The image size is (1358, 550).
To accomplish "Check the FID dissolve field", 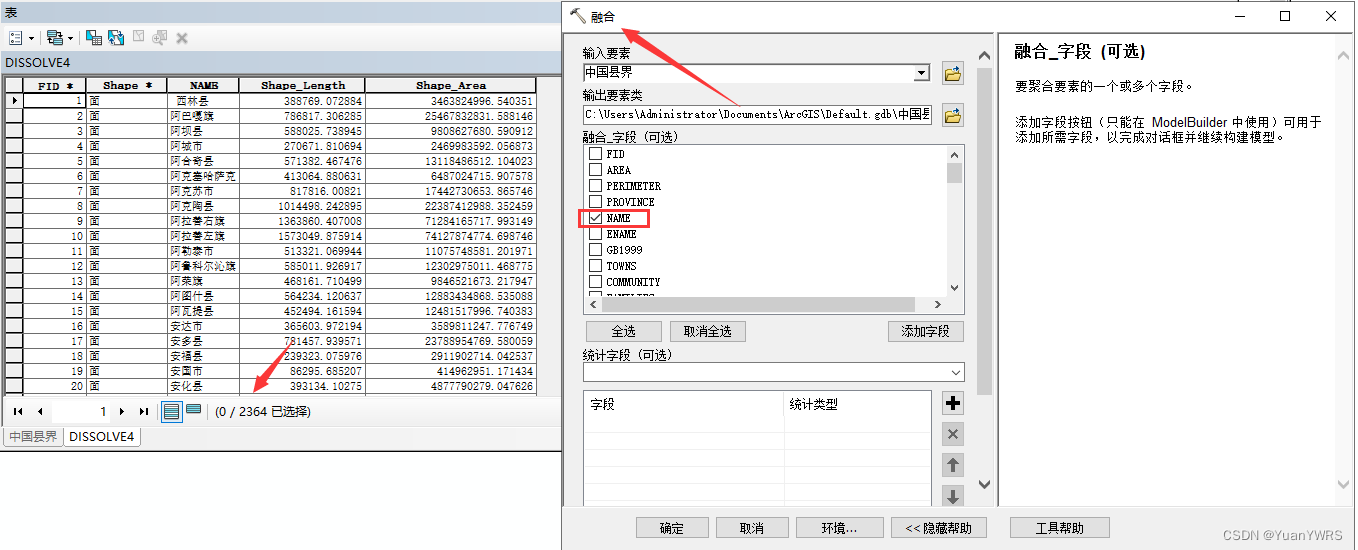I will [x=596, y=154].
